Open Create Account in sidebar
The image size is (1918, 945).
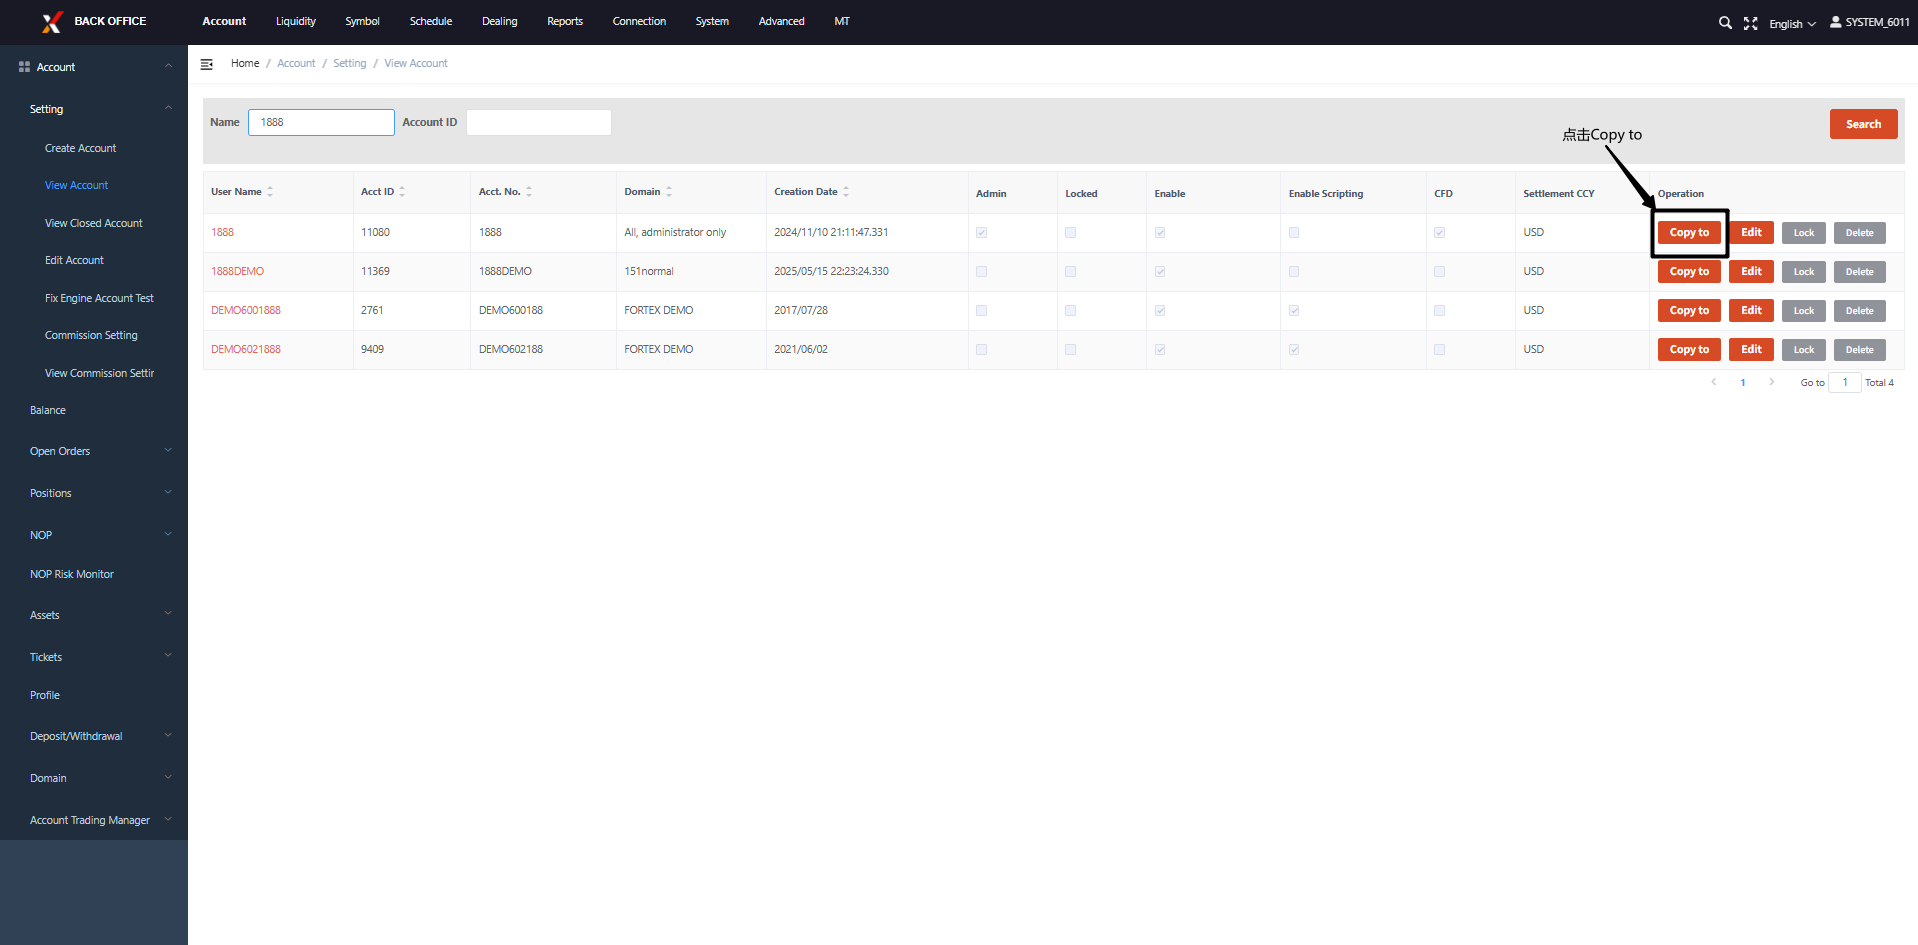coord(80,148)
